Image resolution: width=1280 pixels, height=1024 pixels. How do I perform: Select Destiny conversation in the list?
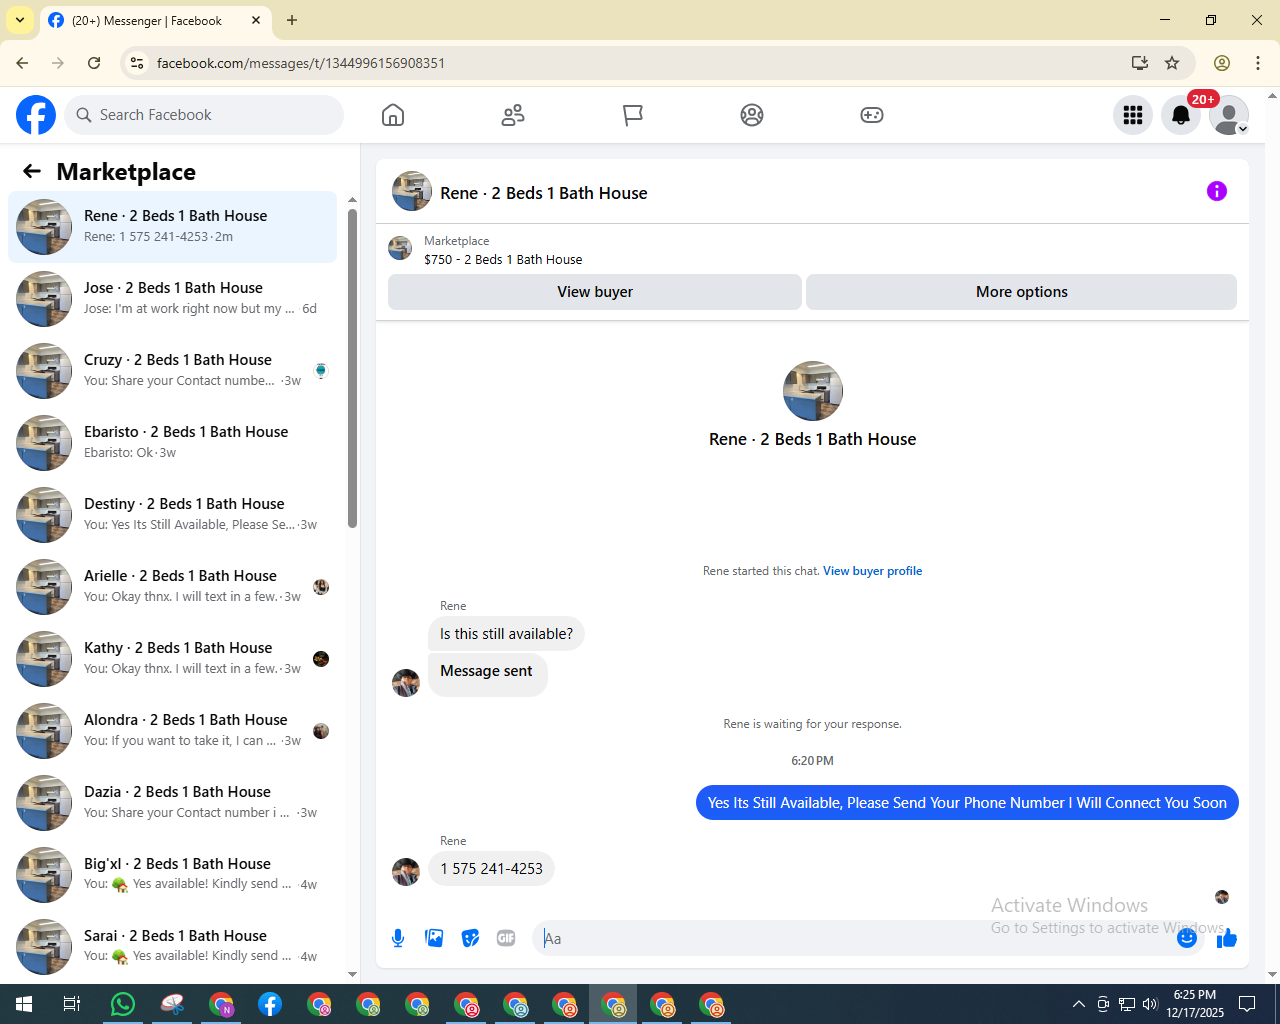[172, 515]
